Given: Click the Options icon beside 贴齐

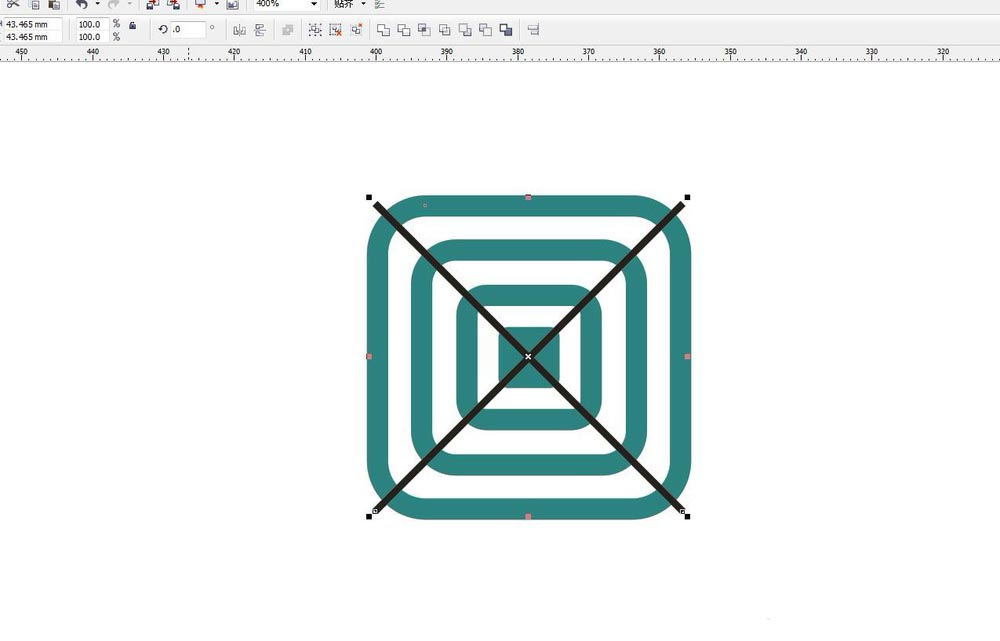Looking at the screenshot, I should coord(379,4).
